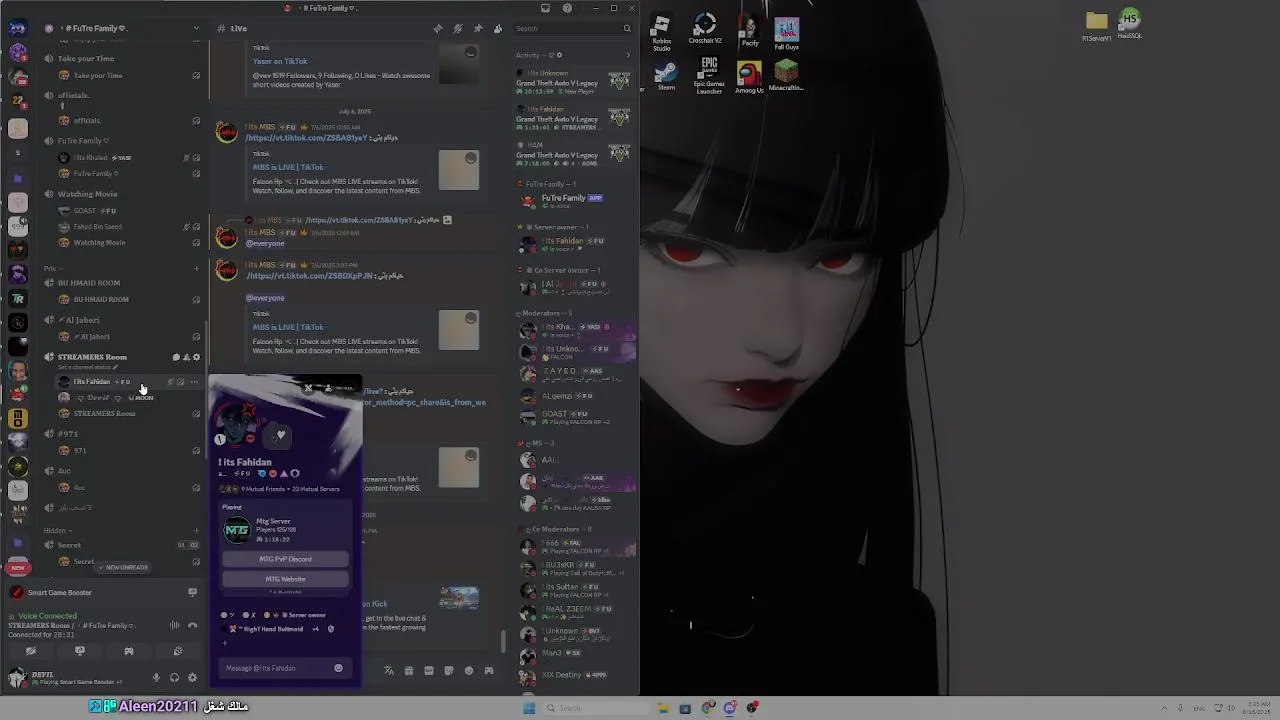Open emoji picker in profile message field
Image resolution: width=1280 pixels, height=720 pixels.
(338, 668)
